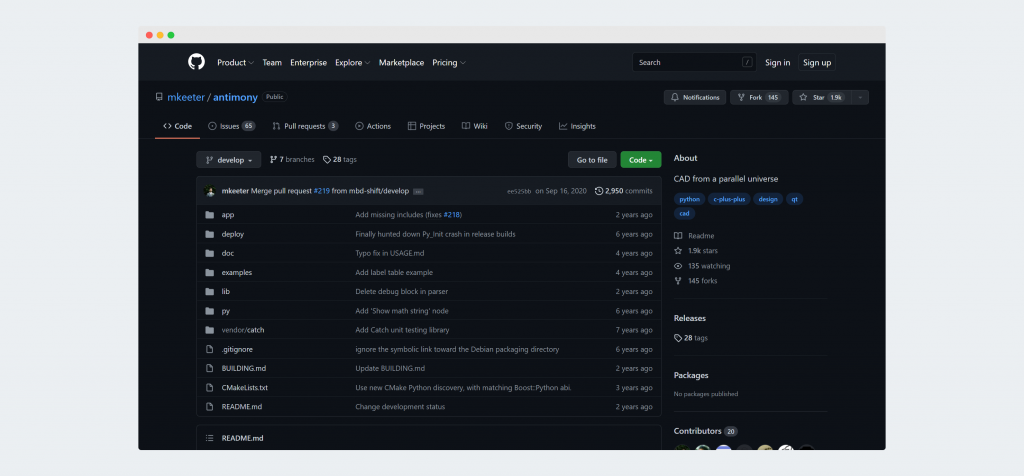The image size is (1024, 476).
Task: Click the cad topic tag
Action: pos(684,214)
